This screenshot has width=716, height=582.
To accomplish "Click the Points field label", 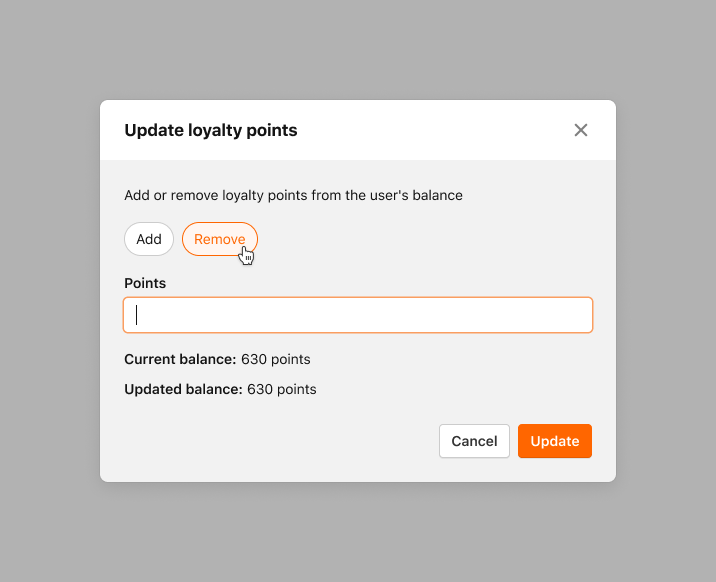I will click(145, 283).
